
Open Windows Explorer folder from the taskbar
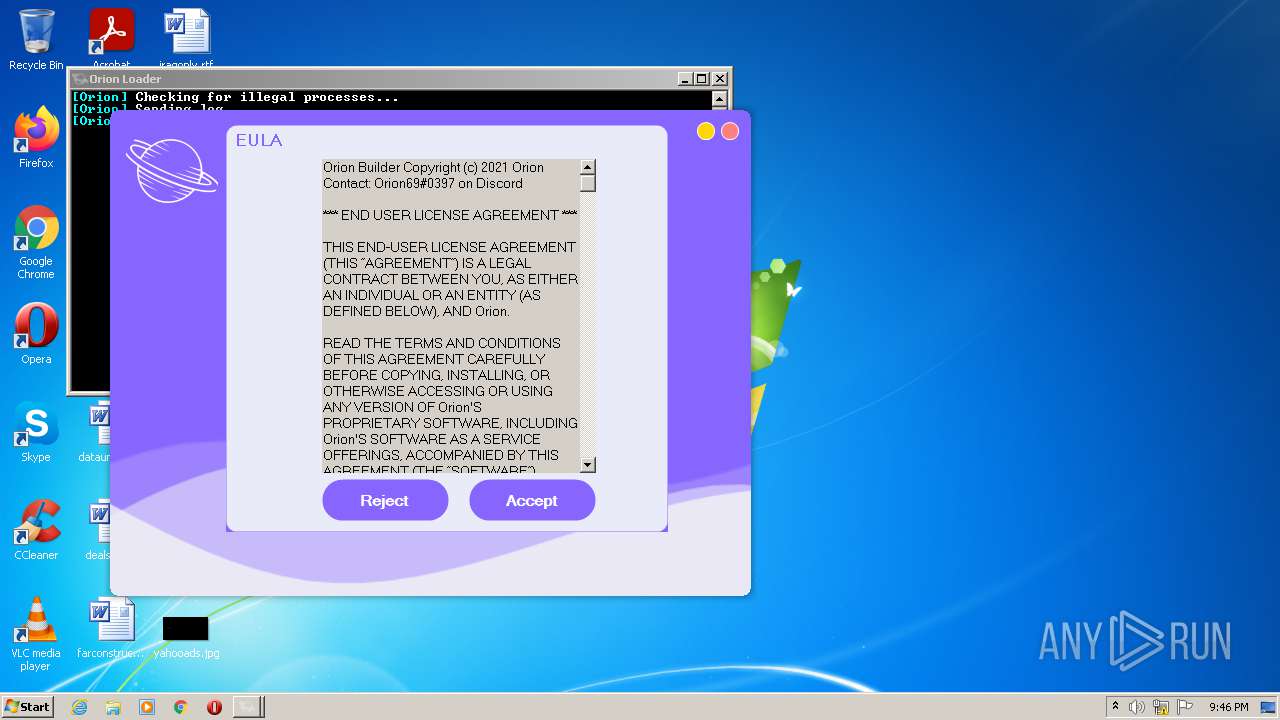113,707
